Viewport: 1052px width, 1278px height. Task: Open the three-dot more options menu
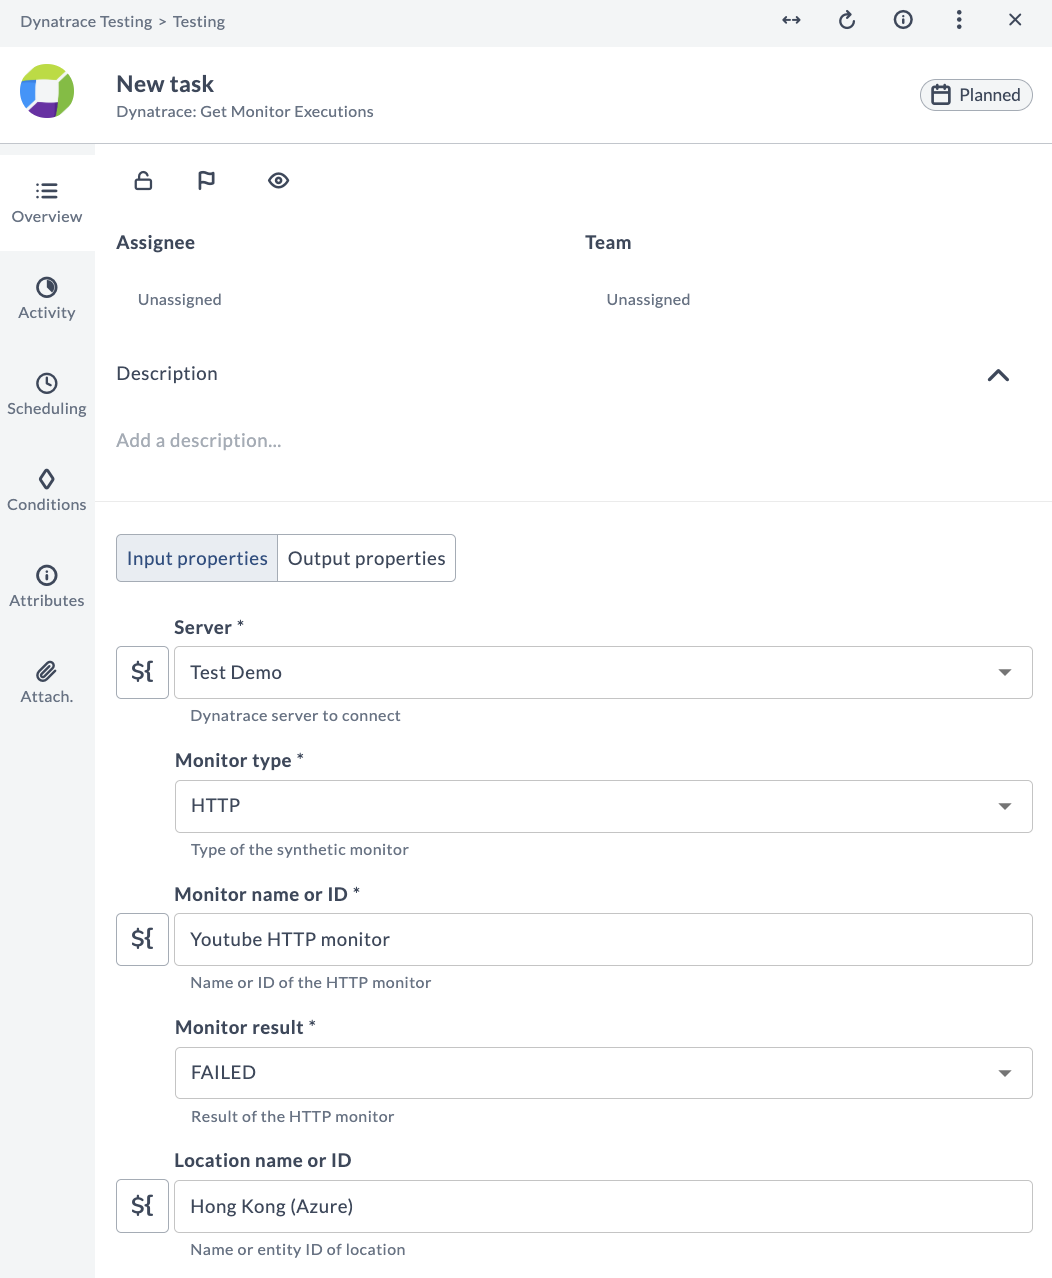click(959, 20)
